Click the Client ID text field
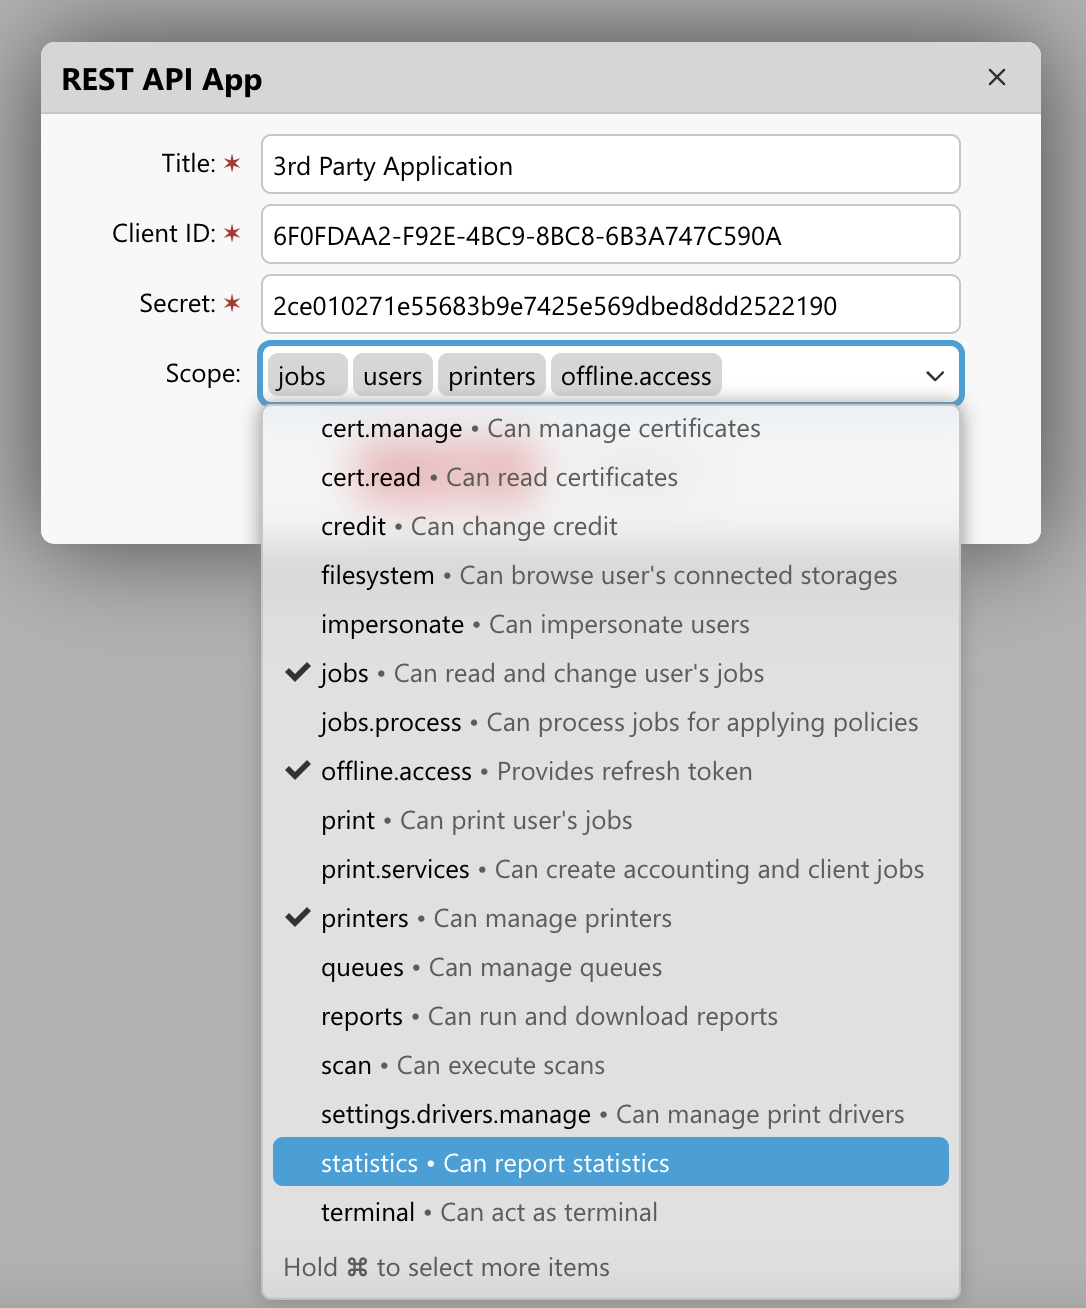Image resolution: width=1086 pixels, height=1308 pixels. [610, 235]
